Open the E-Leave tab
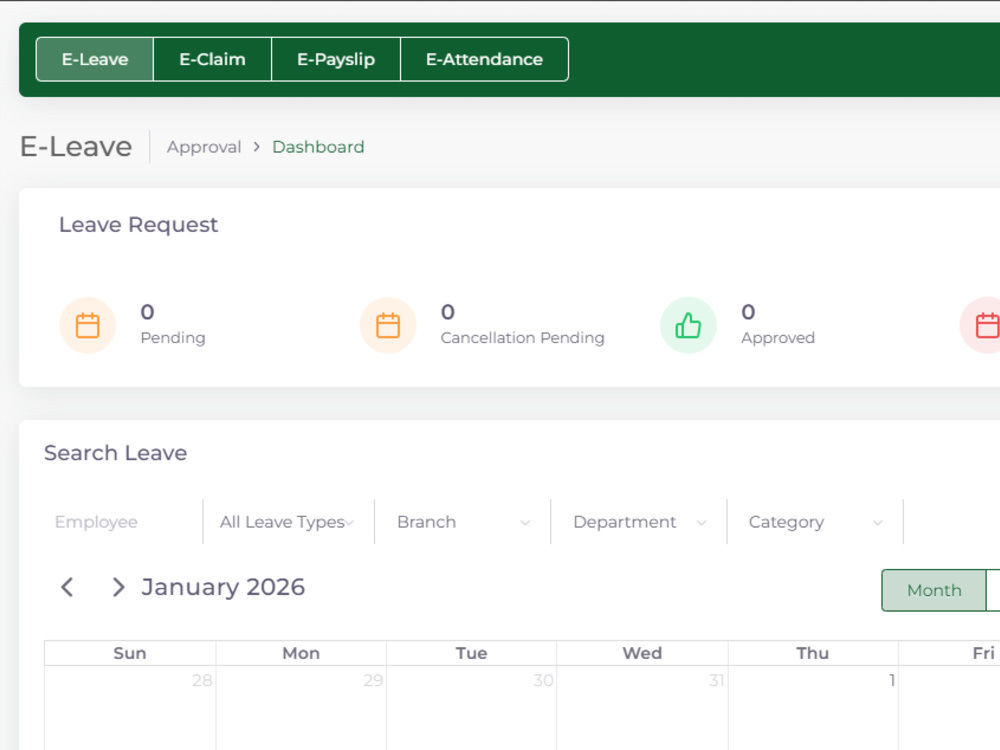Viewport: 1000px width, 750px height. (94, 59)
